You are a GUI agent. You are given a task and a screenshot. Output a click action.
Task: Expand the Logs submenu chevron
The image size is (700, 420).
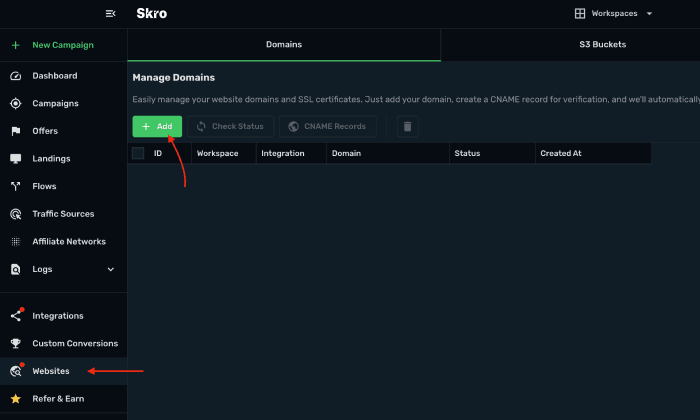coord(111,269)
